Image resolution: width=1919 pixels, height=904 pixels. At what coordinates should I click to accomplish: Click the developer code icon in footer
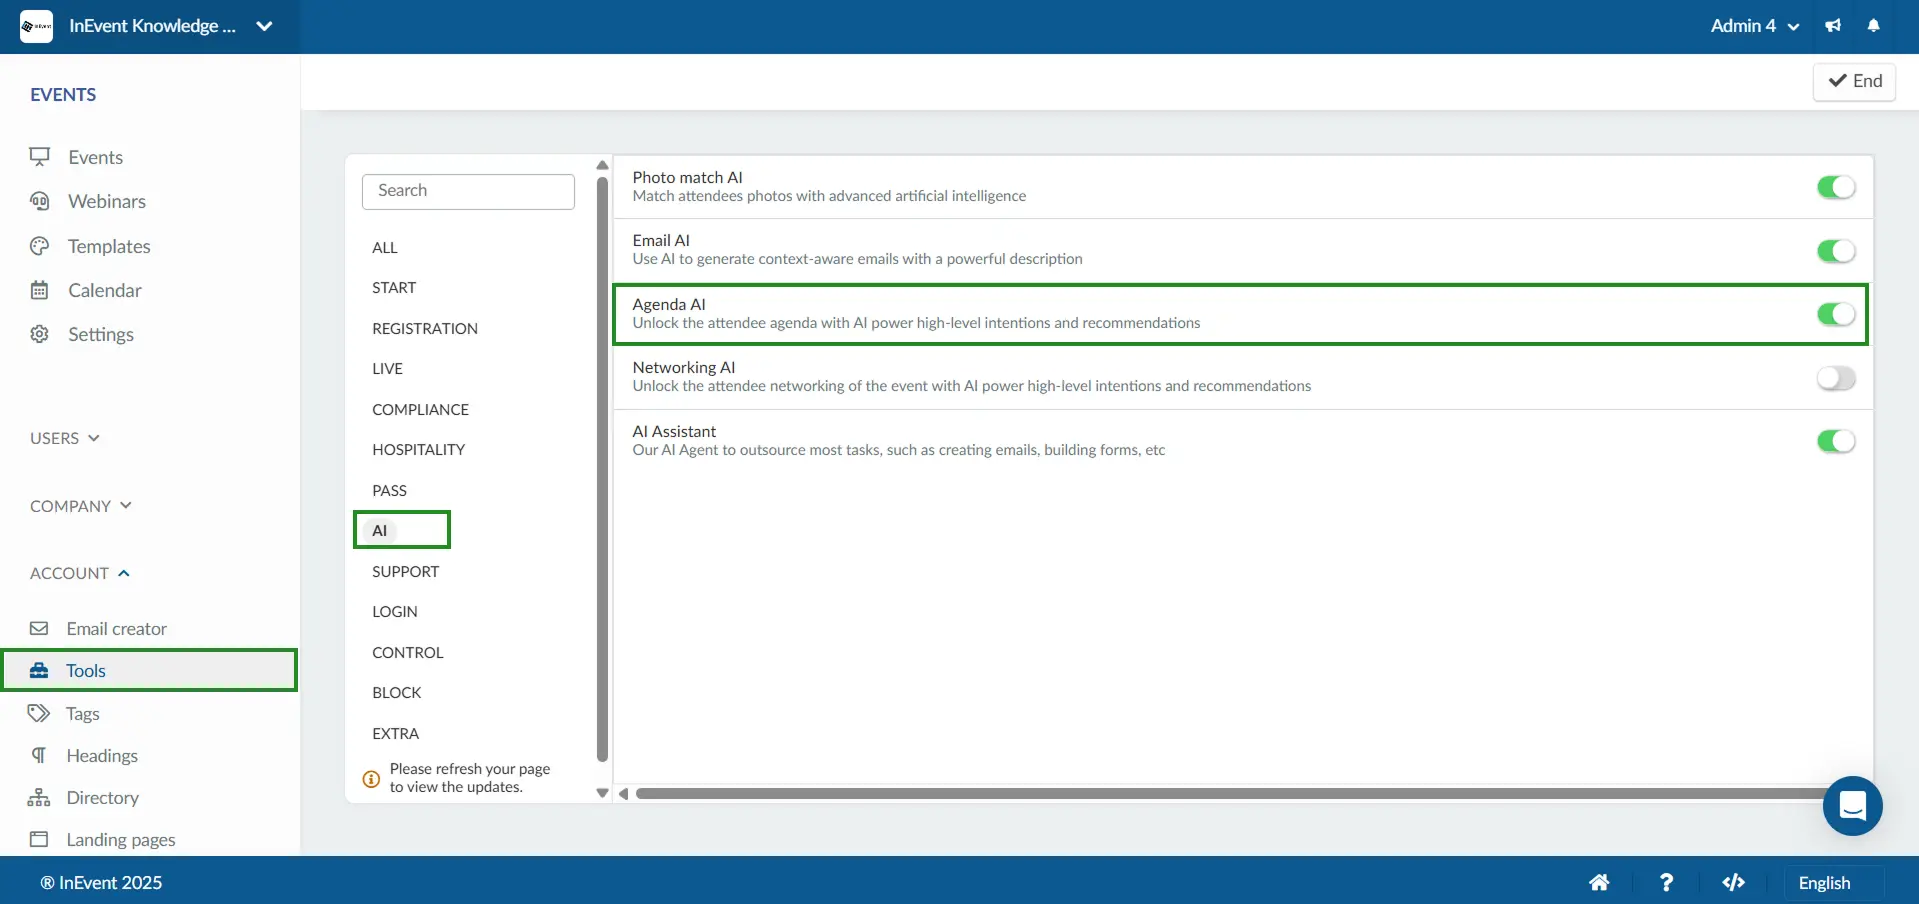click(x=1734, y=882)
